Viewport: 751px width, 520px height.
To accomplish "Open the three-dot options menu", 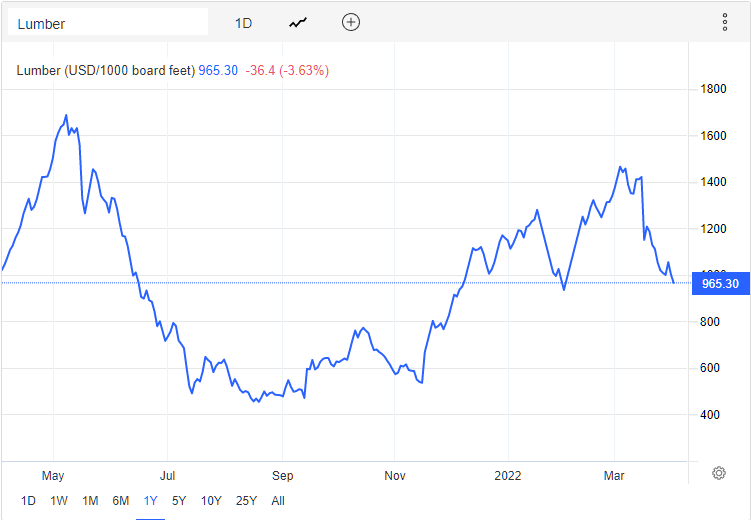I will click(725, 22).
